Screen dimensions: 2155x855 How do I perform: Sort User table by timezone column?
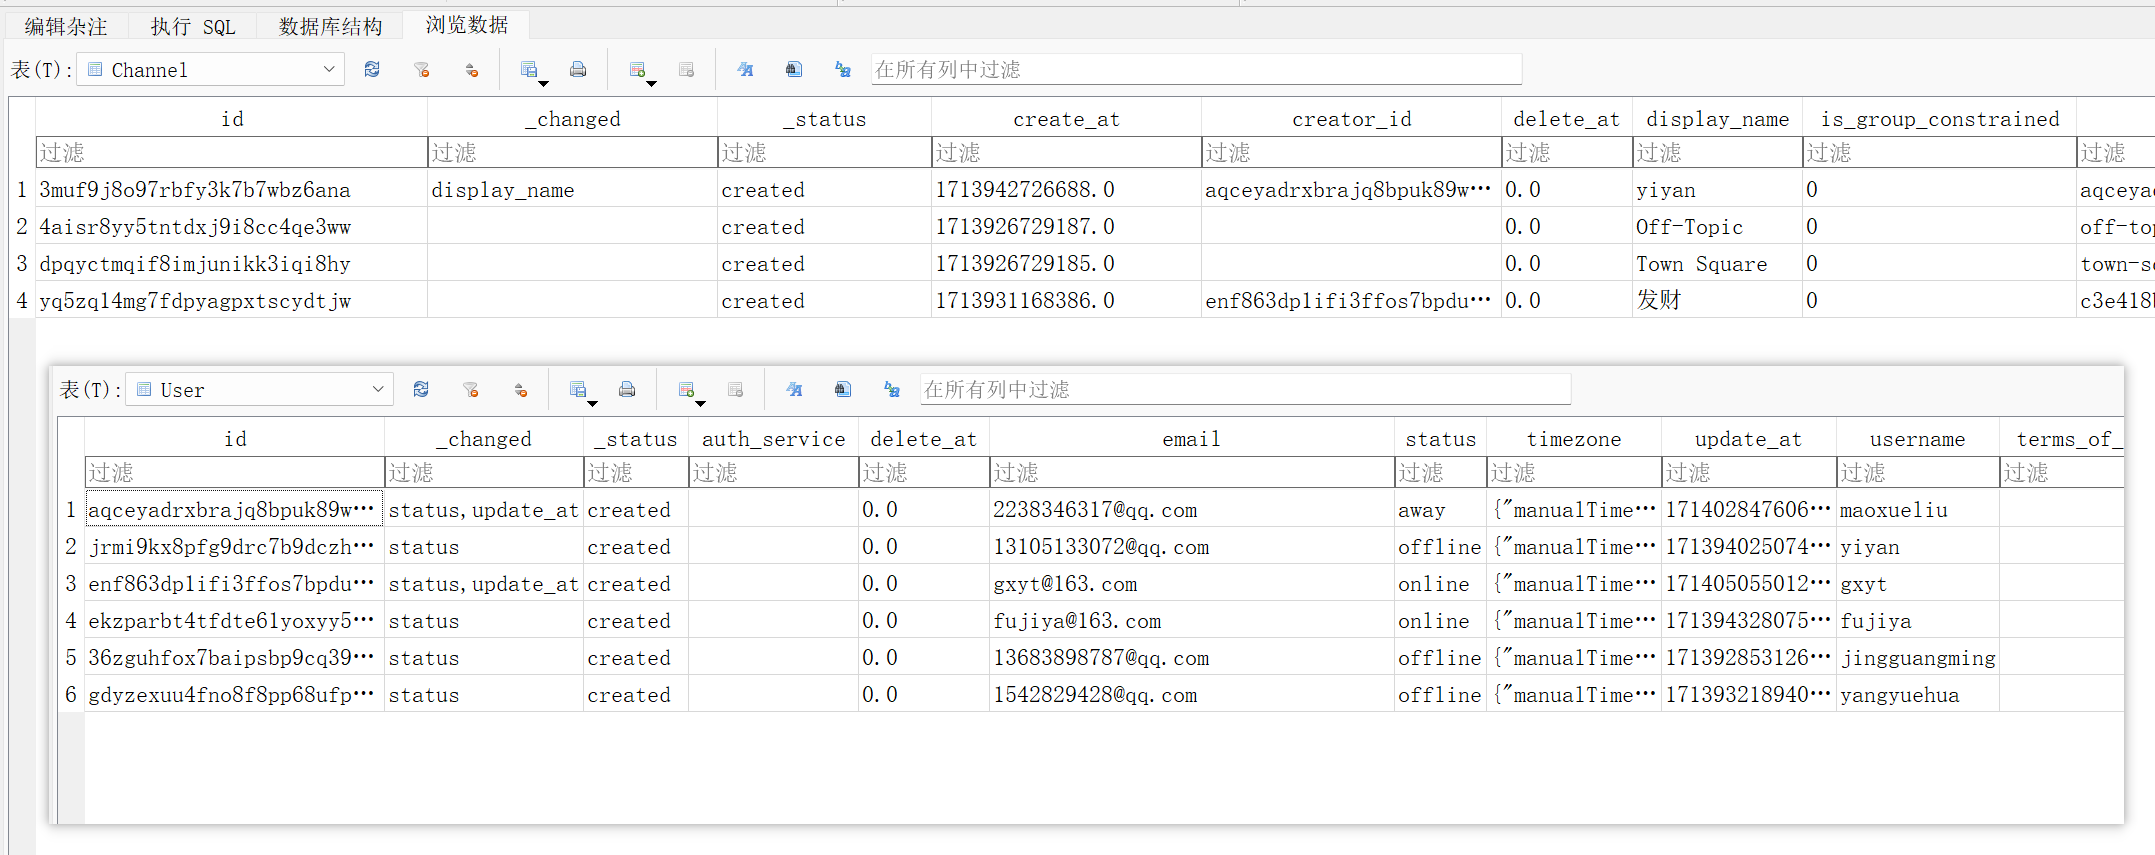(x=1573, y=439)
